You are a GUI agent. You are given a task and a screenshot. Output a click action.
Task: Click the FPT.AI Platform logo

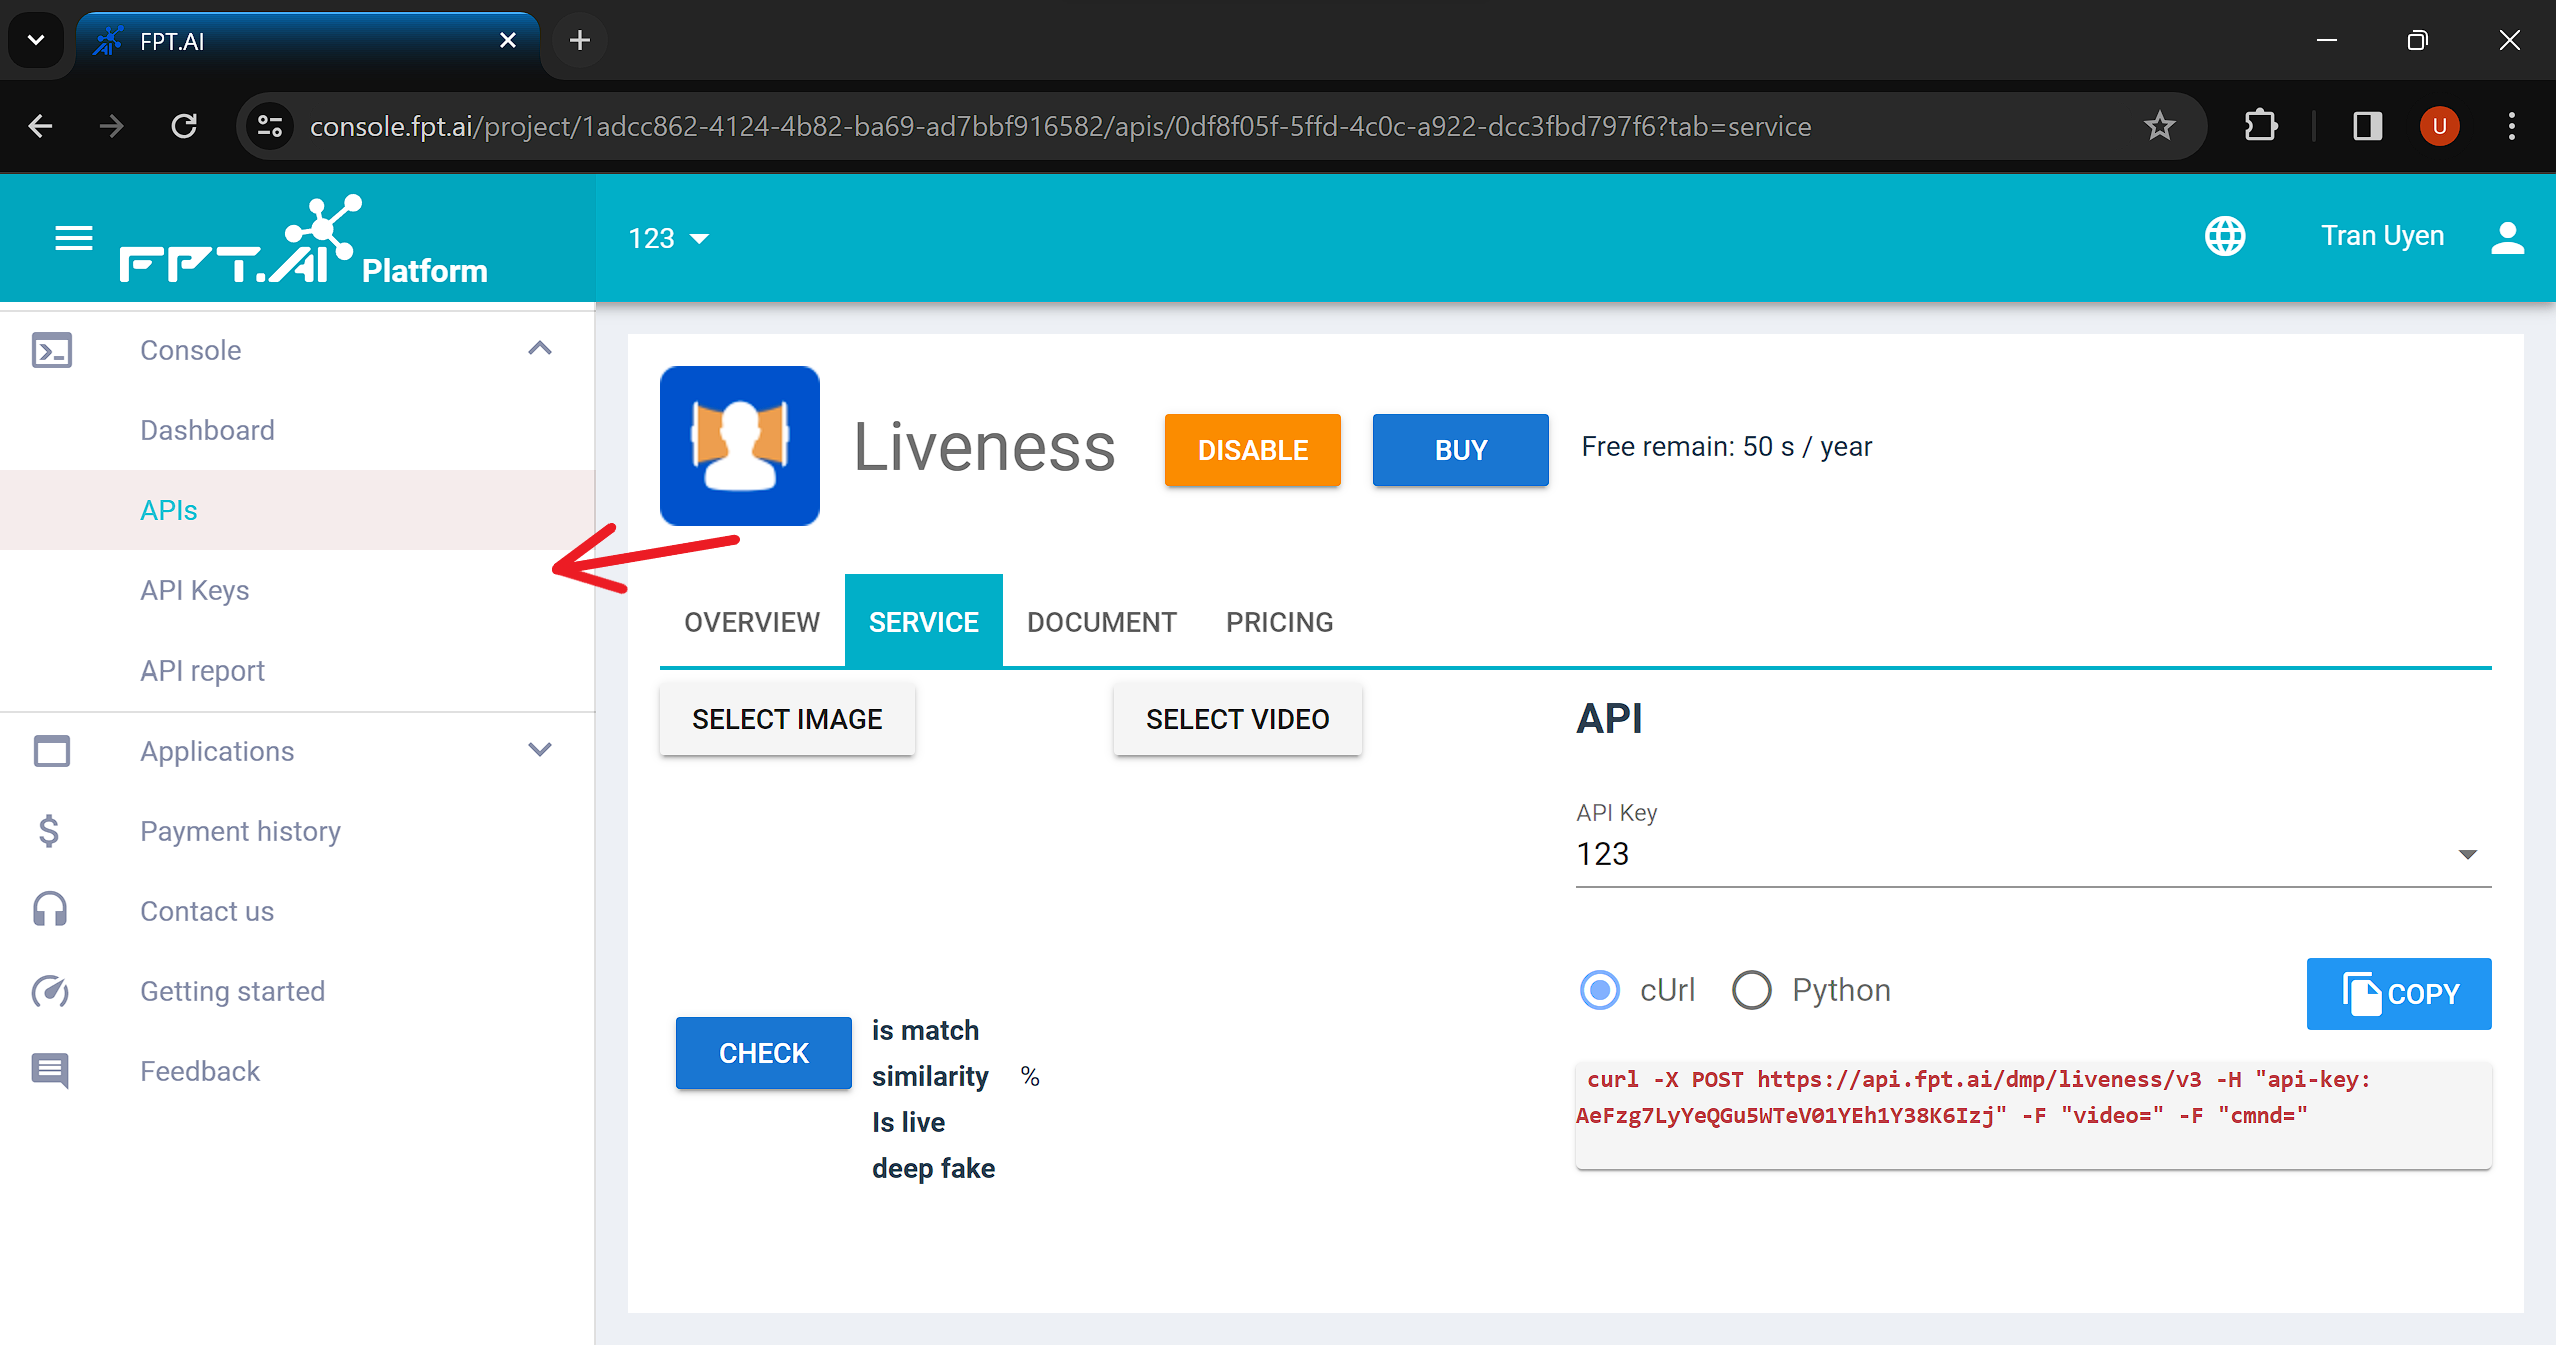click(303, 240)
